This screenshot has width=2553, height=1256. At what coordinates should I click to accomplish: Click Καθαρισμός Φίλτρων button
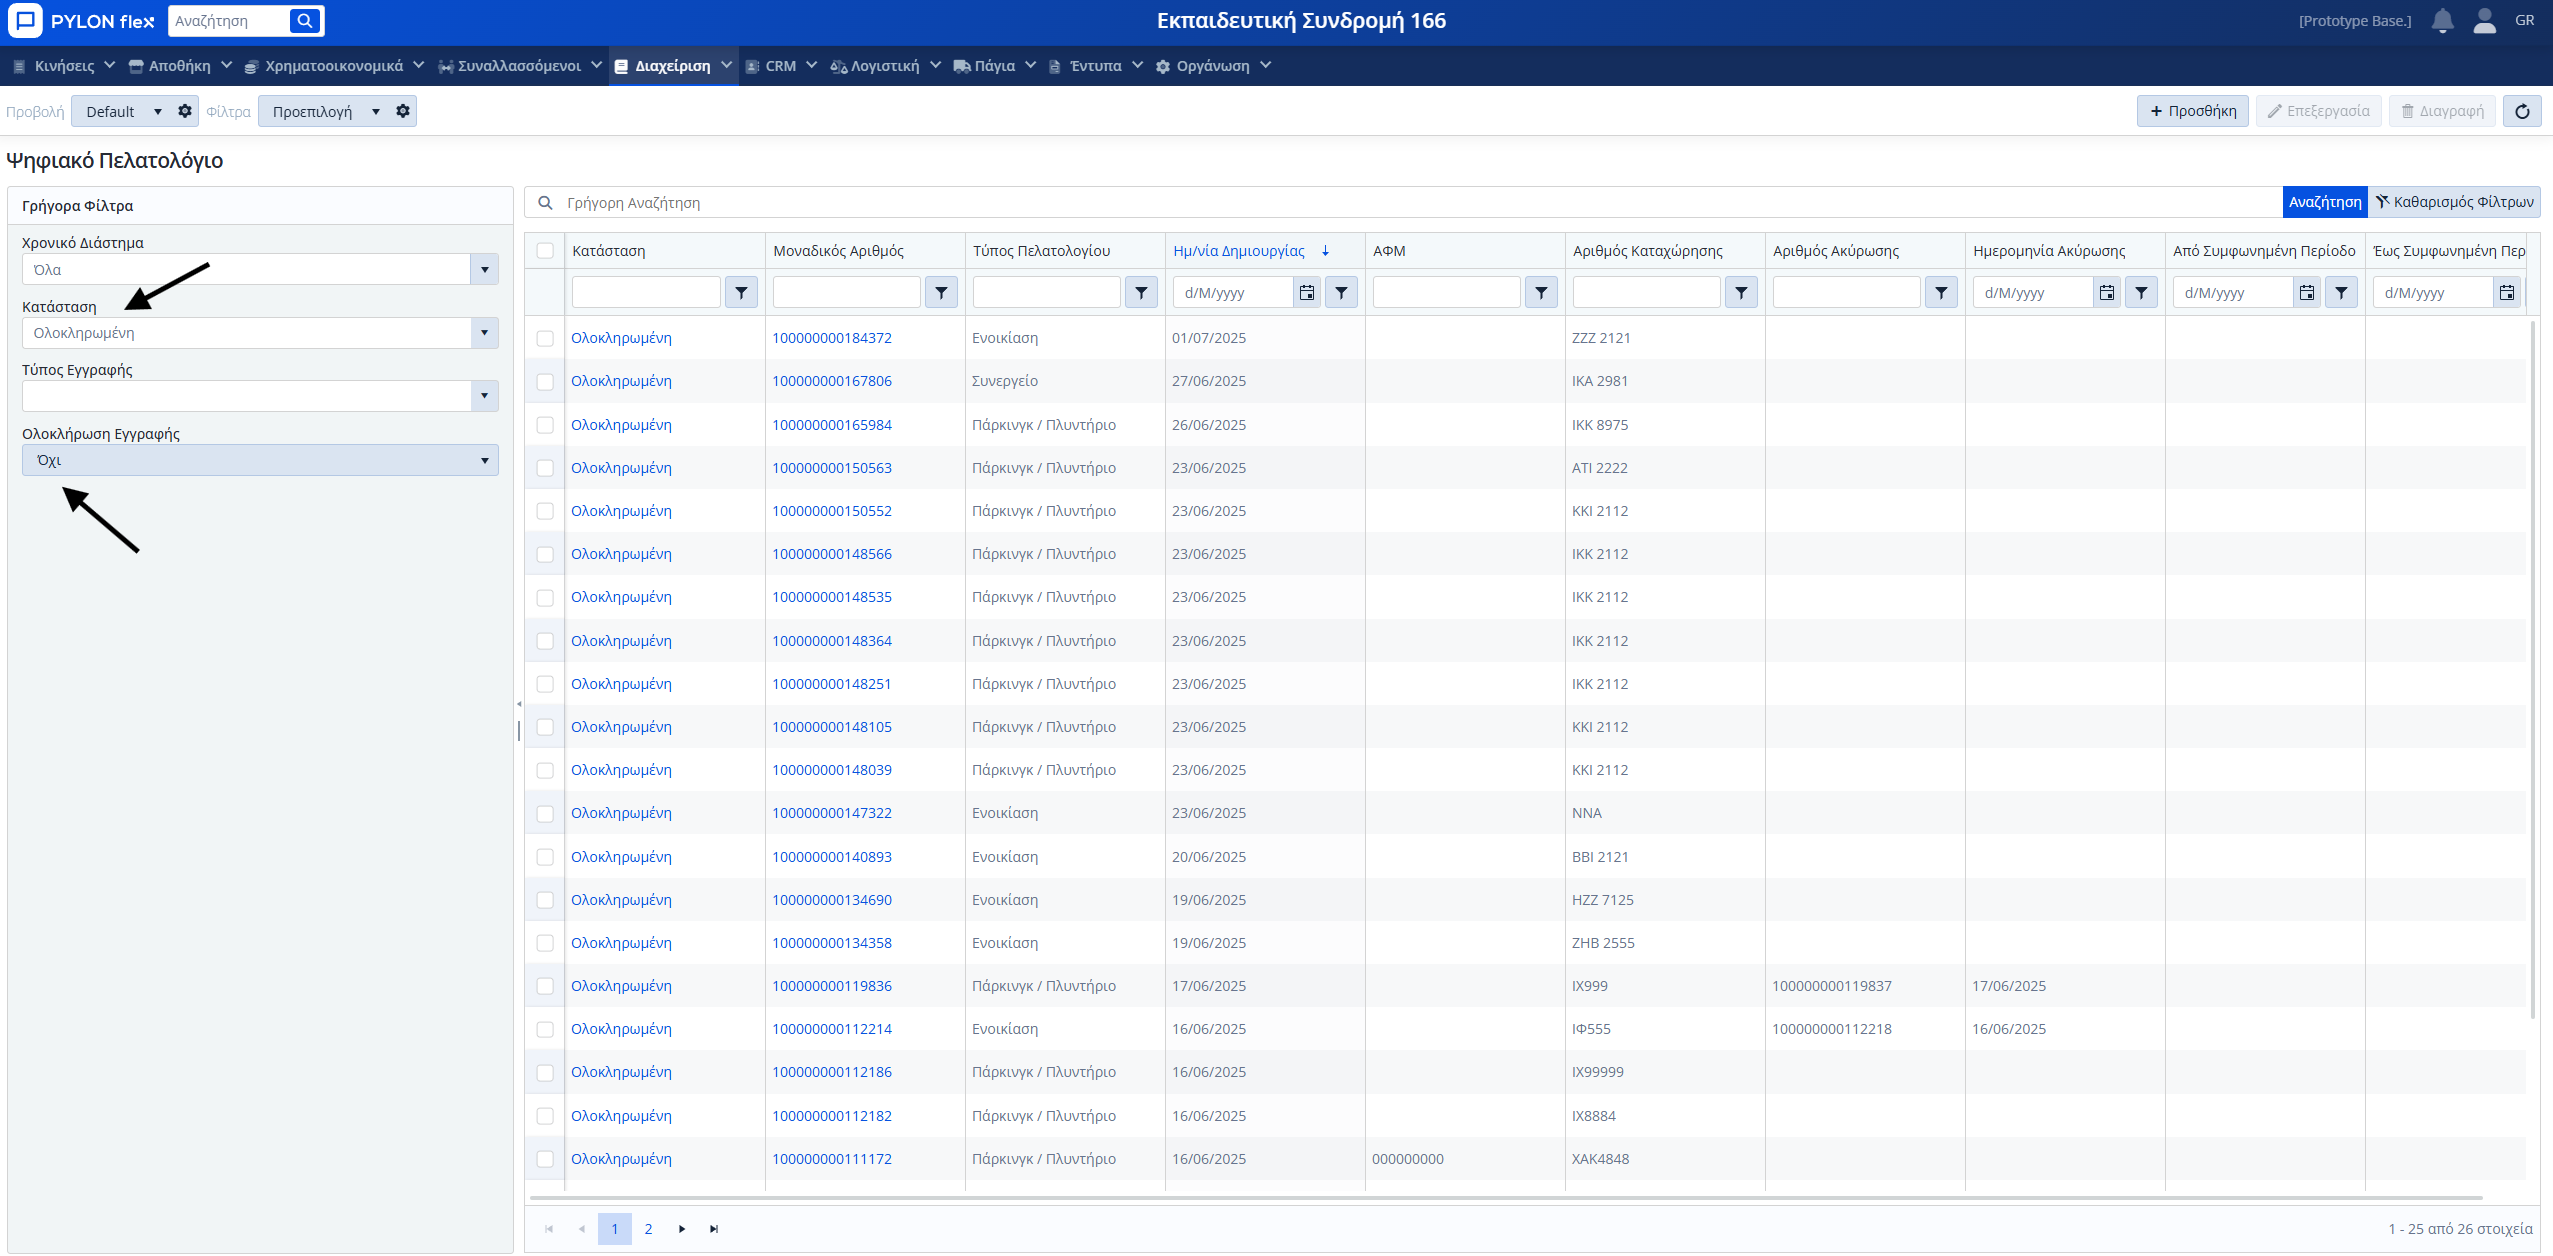tap(2455, 202)
